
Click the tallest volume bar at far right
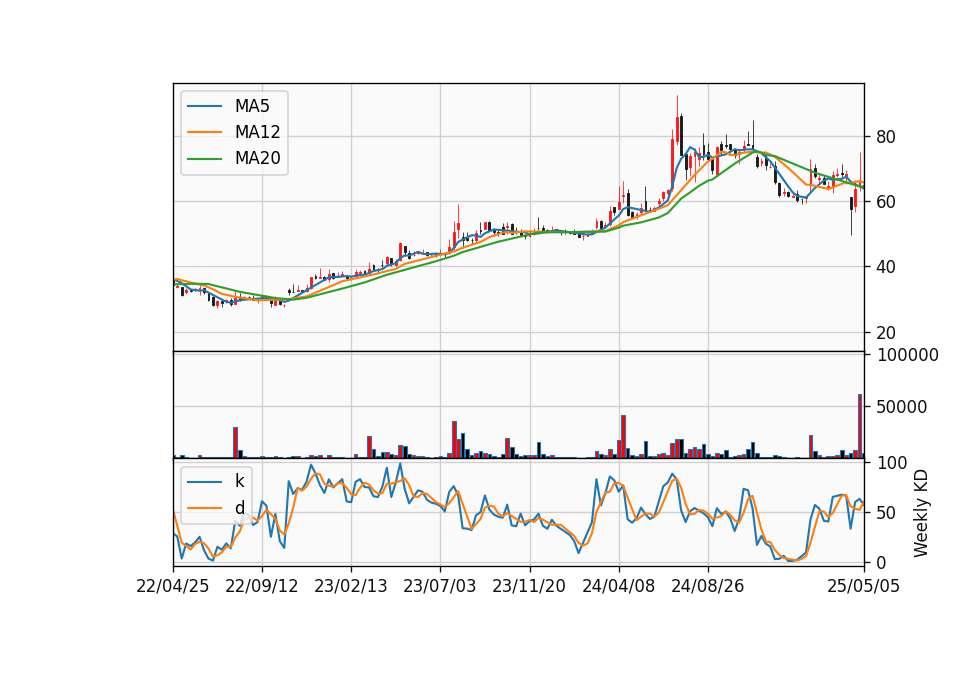pyautogui.click(x=860, y=426)
